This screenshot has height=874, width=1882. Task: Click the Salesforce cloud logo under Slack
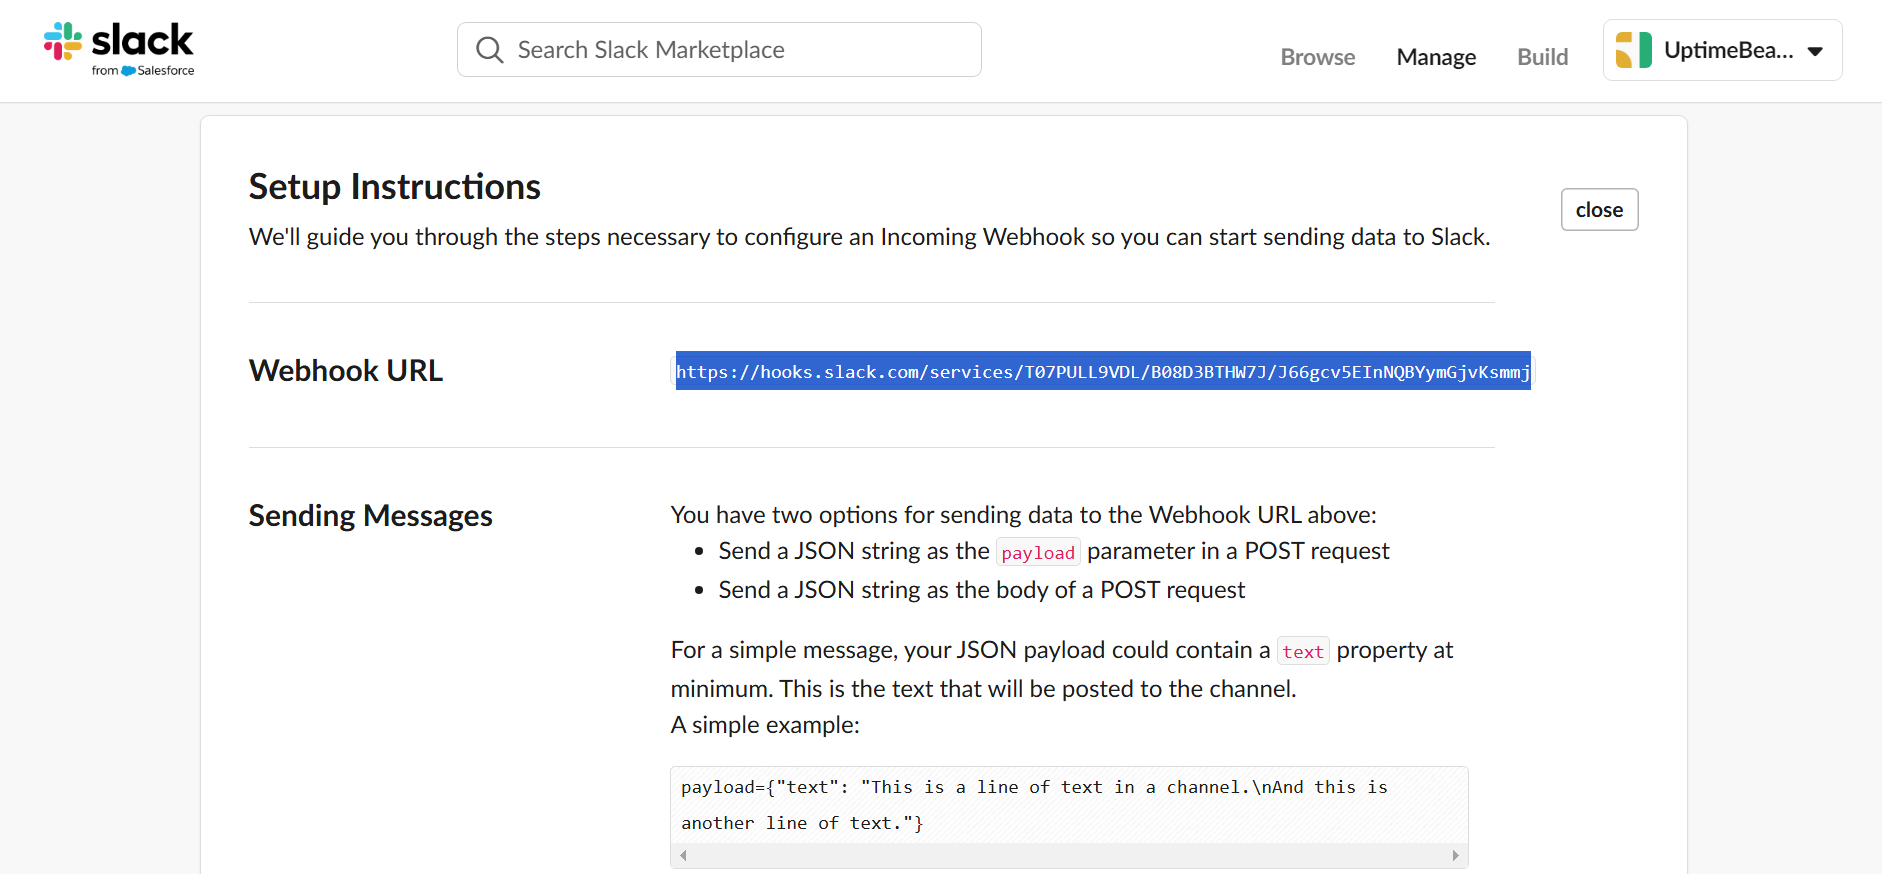point(128,71)
